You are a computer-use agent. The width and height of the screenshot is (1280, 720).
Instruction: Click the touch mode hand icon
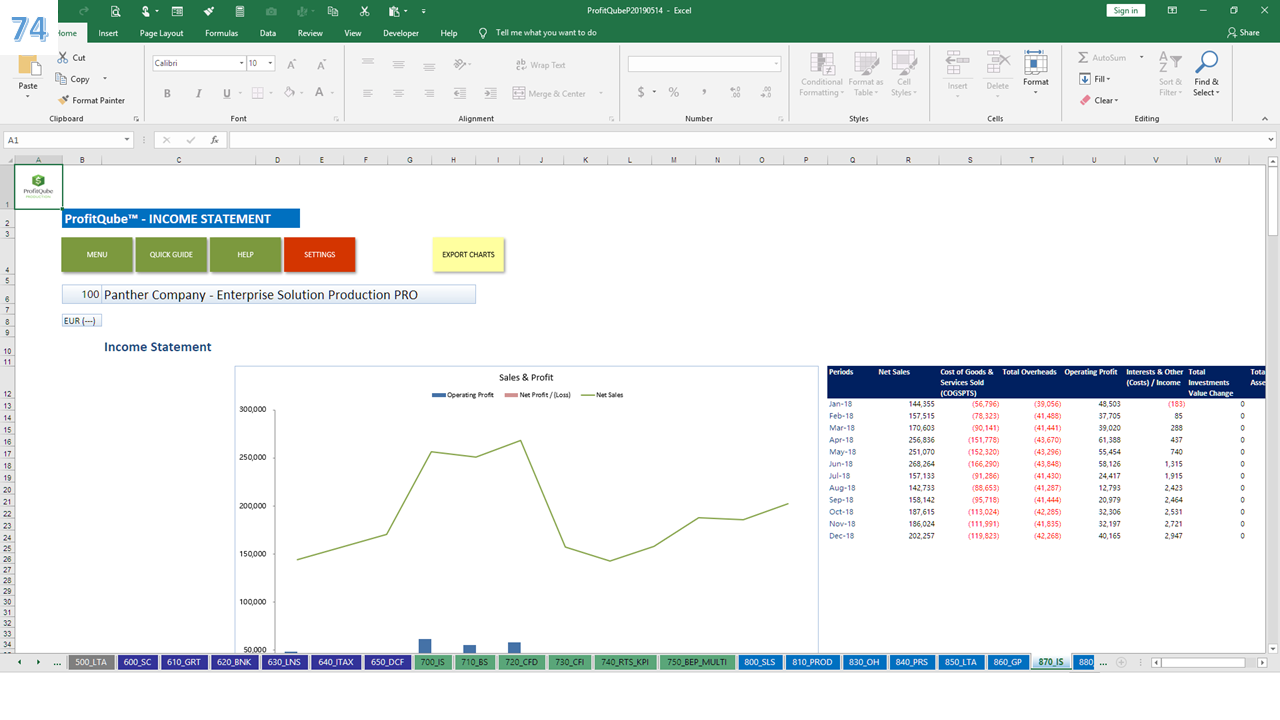coord(146,11)
